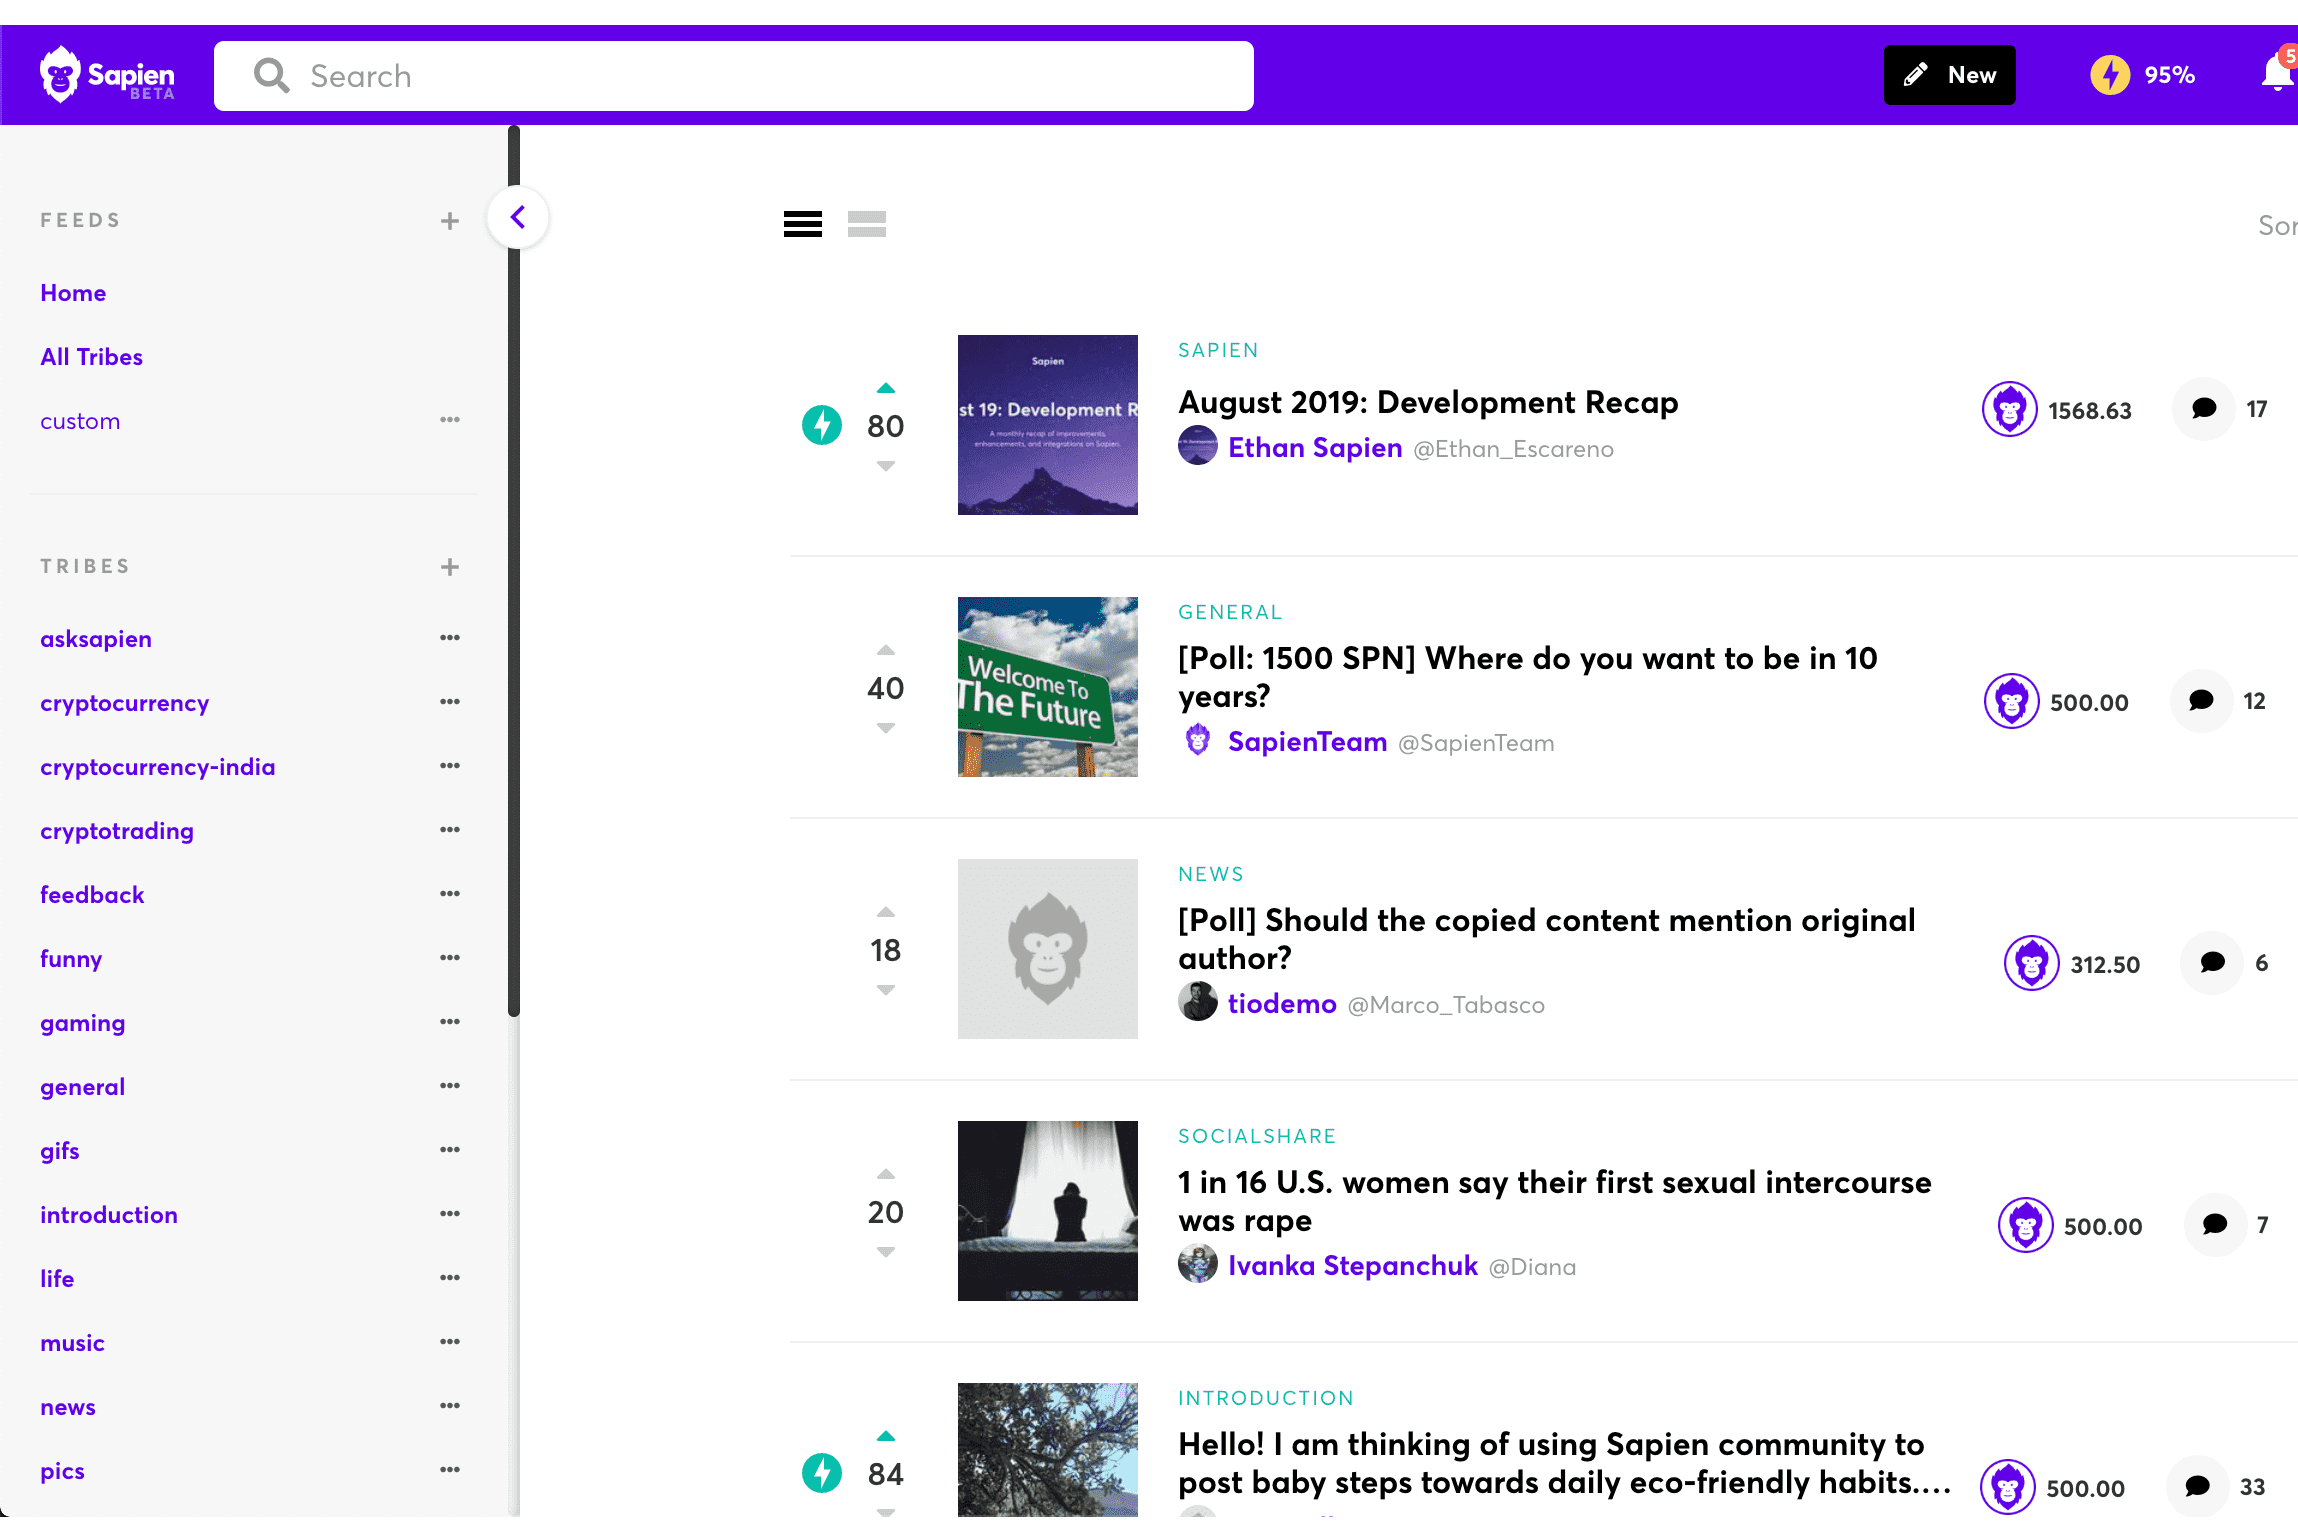Click the SPN reward icon showing 1568.63
This screenshot has height=1532, width=2298.
pyautogui.click(x=2010, y=409)
